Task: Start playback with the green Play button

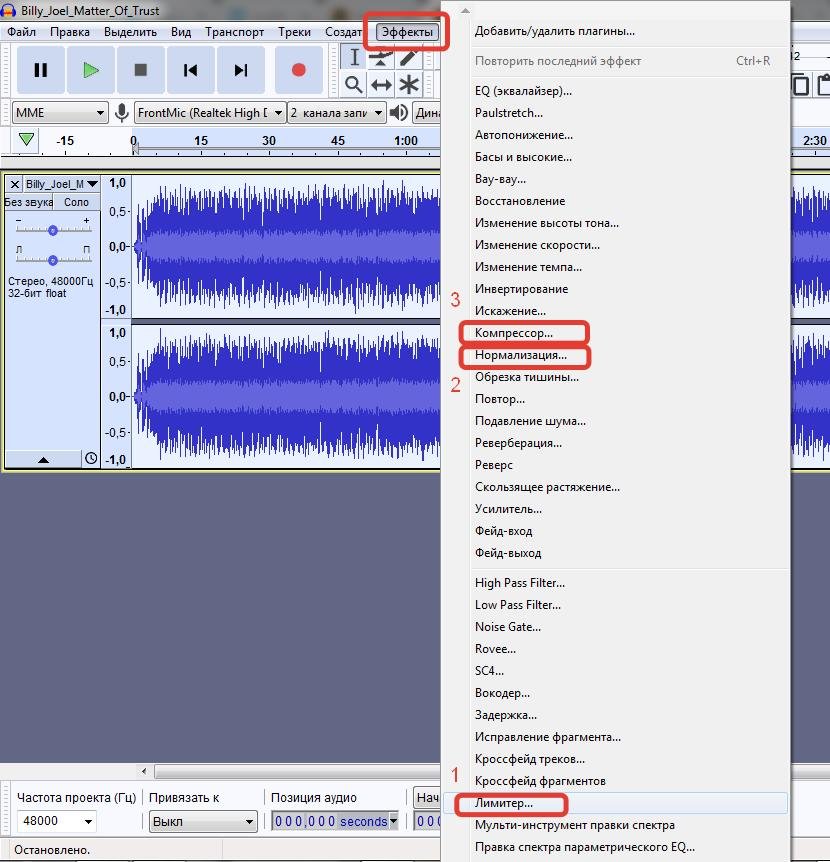Action: tap(91, 70)
